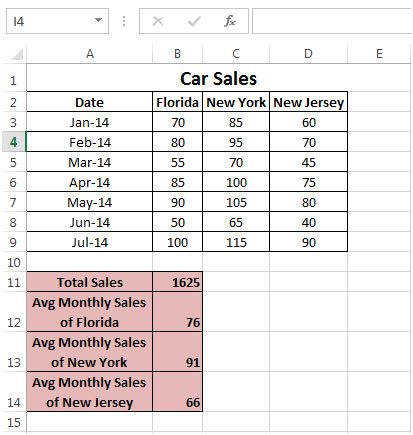The image size is (413, 435).
Task: Click the Cancel X icon in formula bar
Action: click(x=158, y=21)
